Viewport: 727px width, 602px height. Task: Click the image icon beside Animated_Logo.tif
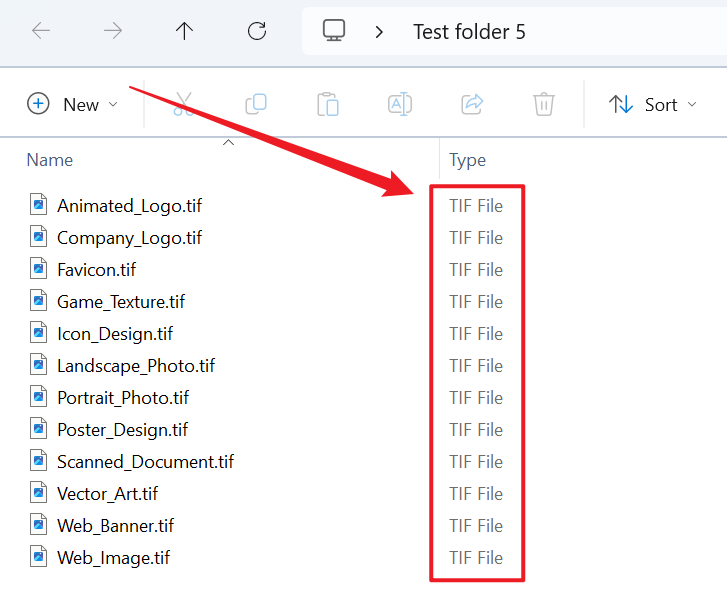[x=38, y=204]
